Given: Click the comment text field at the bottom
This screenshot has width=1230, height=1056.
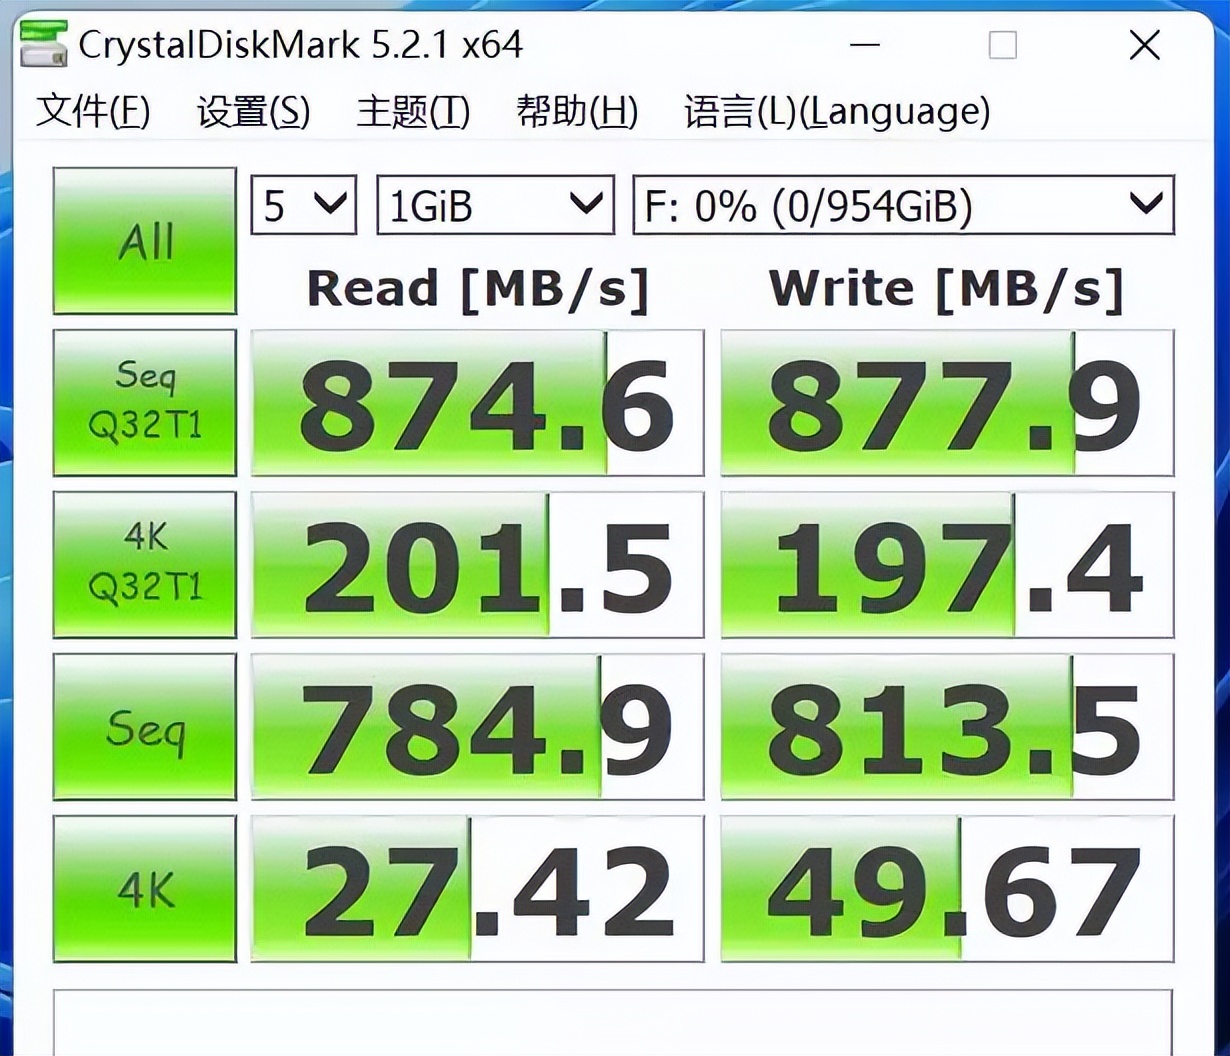Looking at the screenshot, I should [x=612, y=1022].
